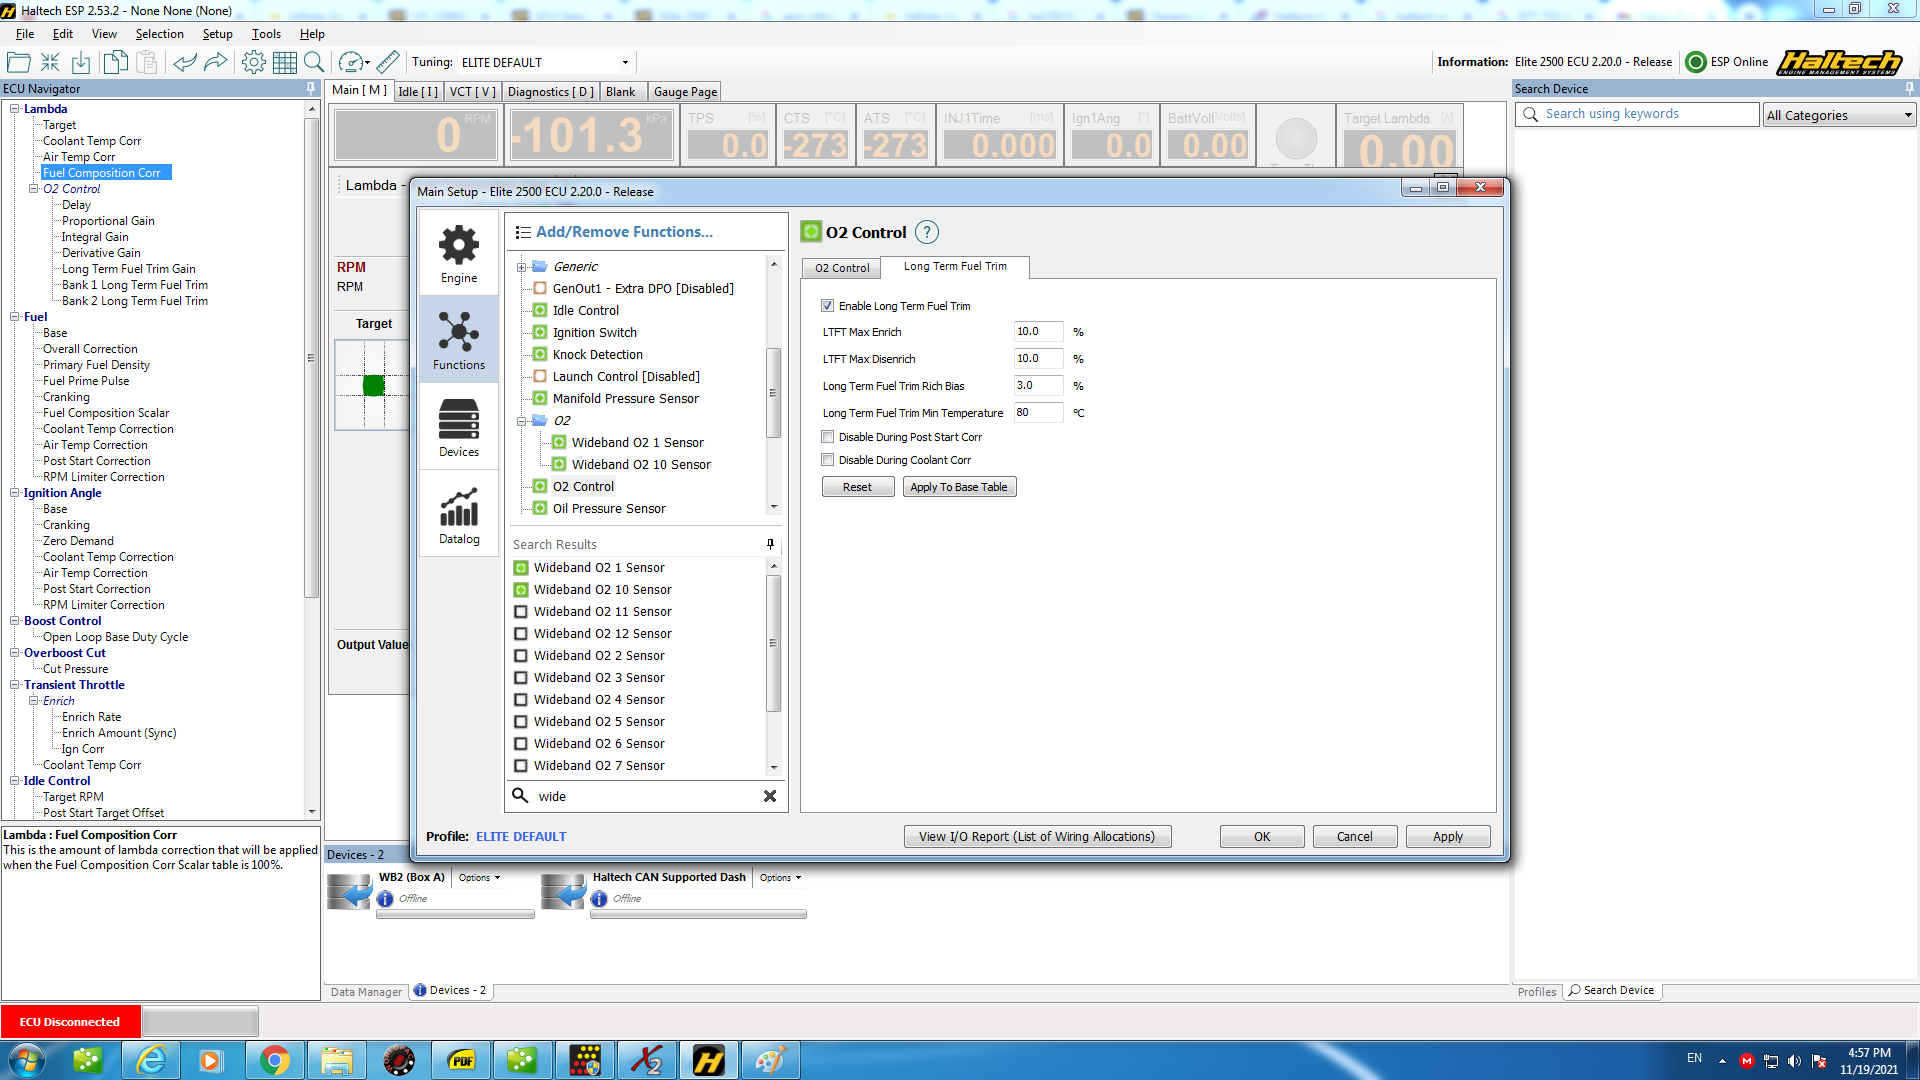Open View I/O Report wiring allocations

pos(1037,837)
